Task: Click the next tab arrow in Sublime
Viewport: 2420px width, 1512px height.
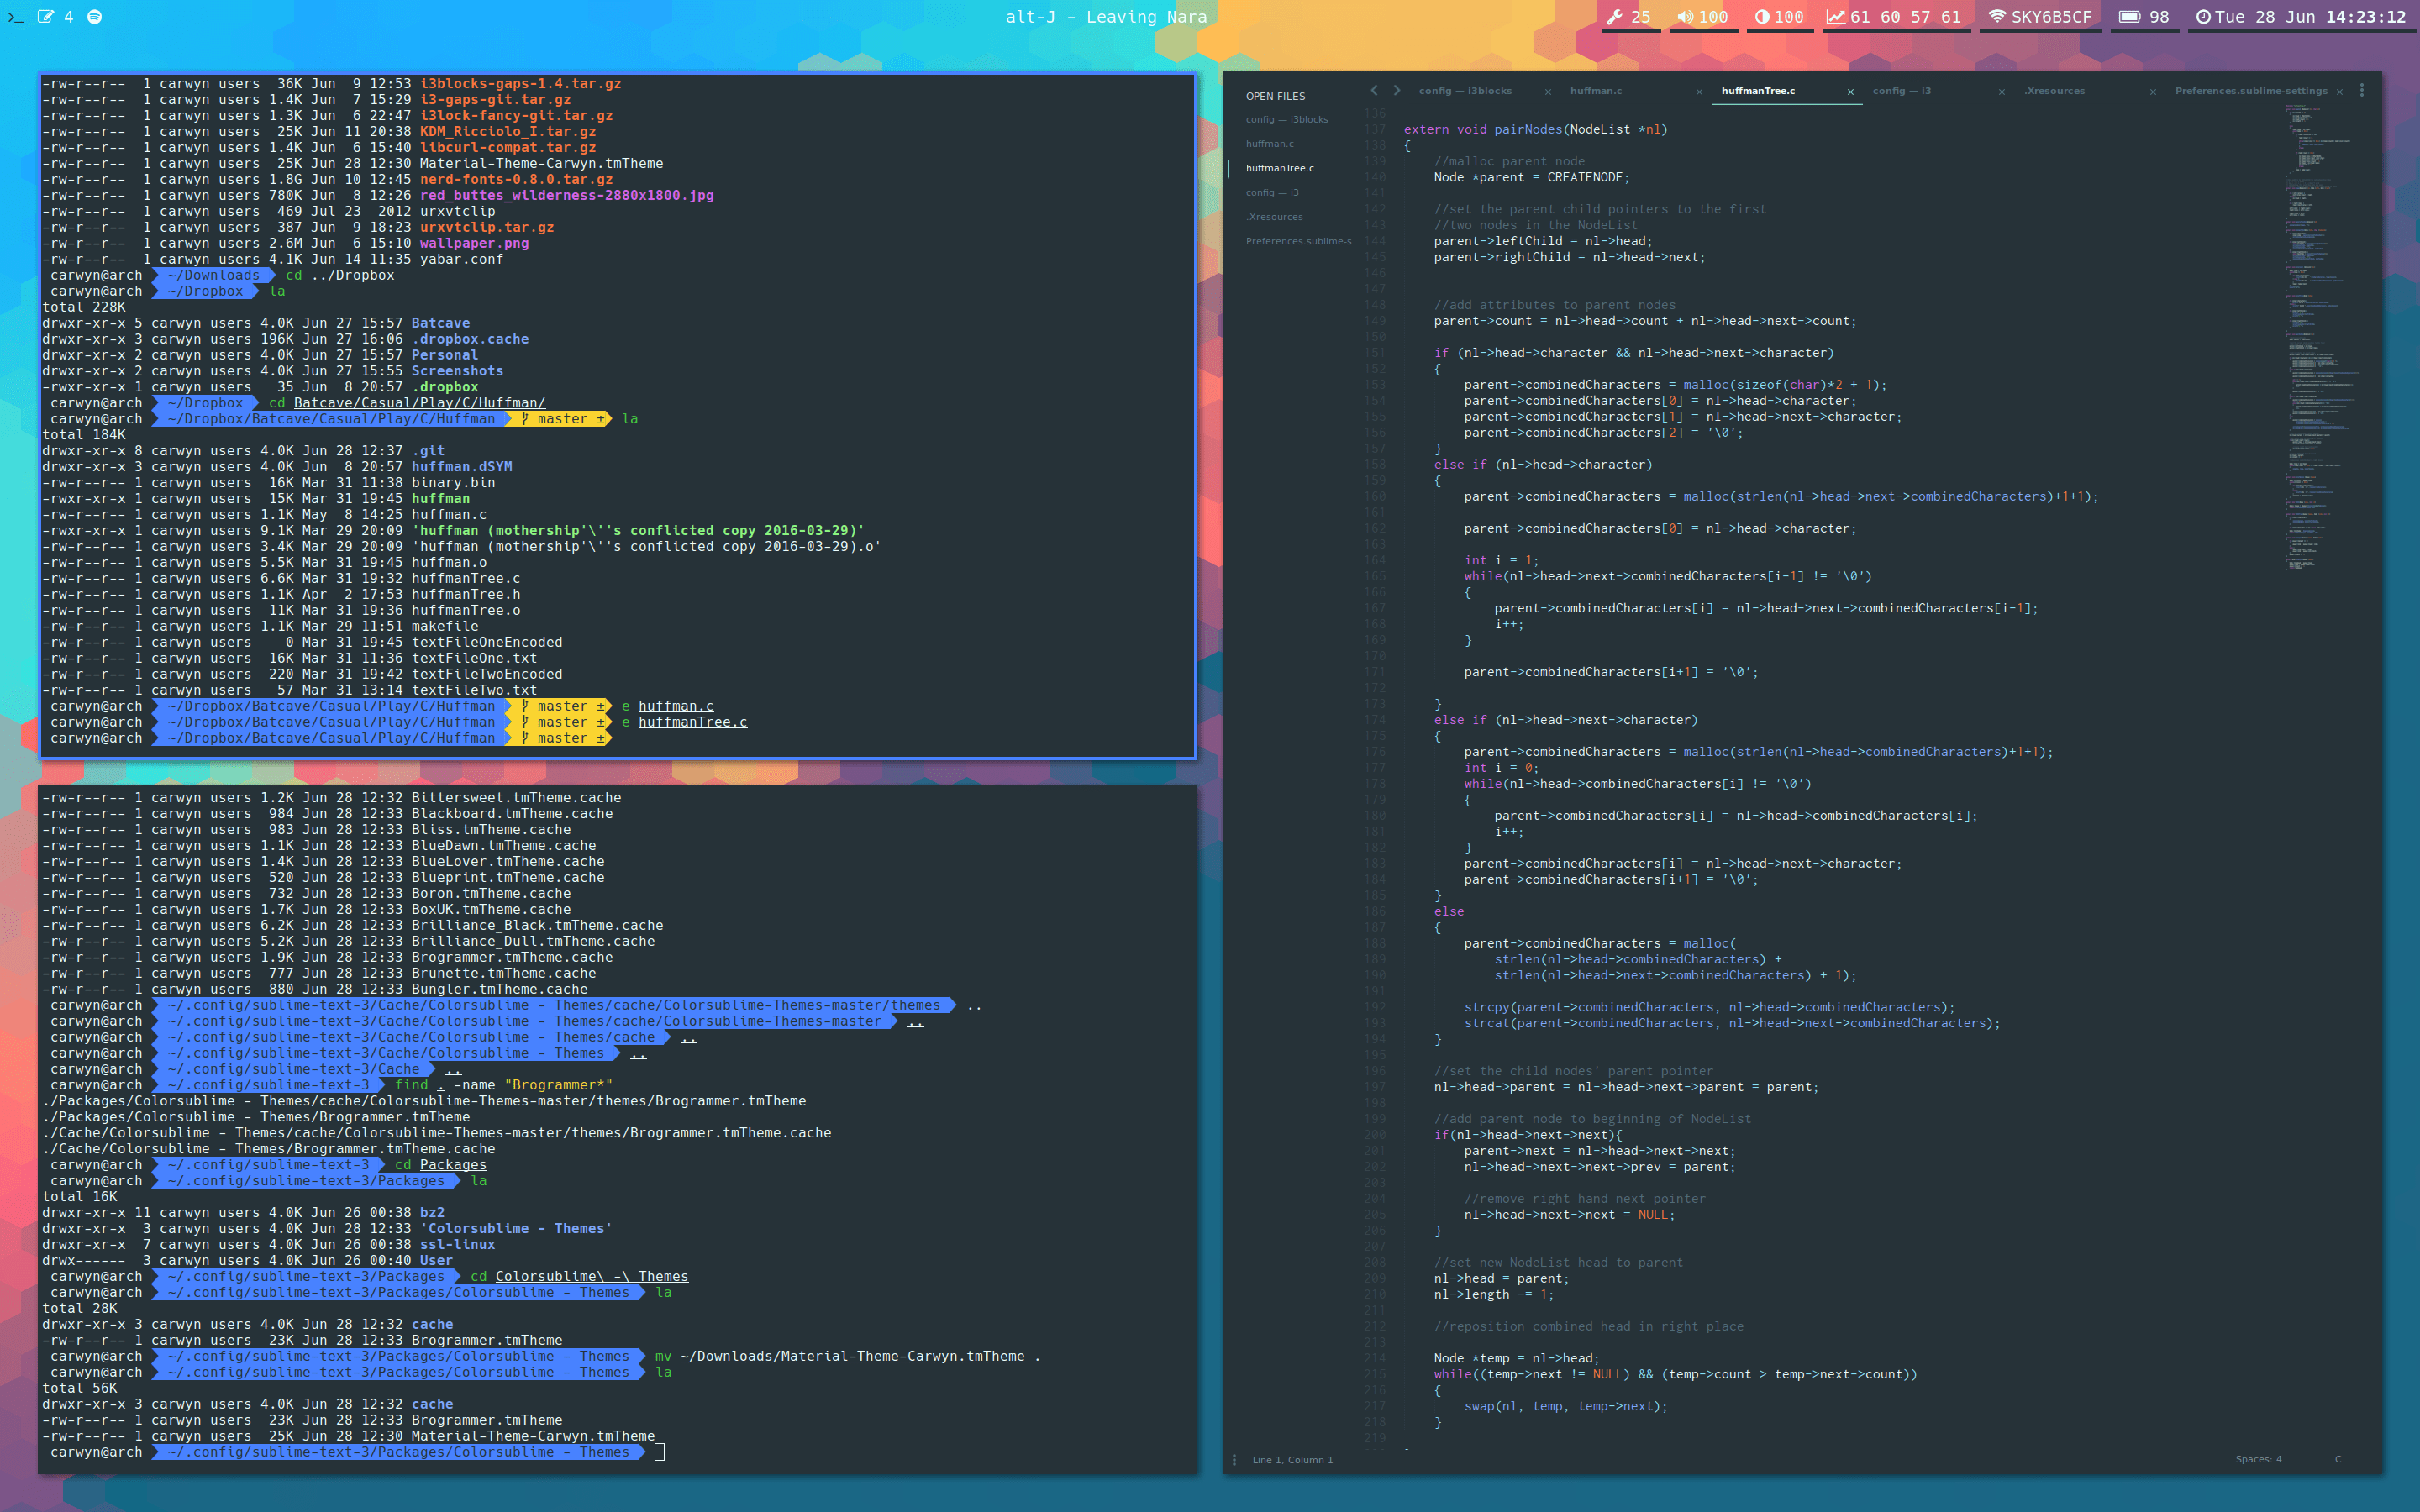Action: pos(1397,91)
